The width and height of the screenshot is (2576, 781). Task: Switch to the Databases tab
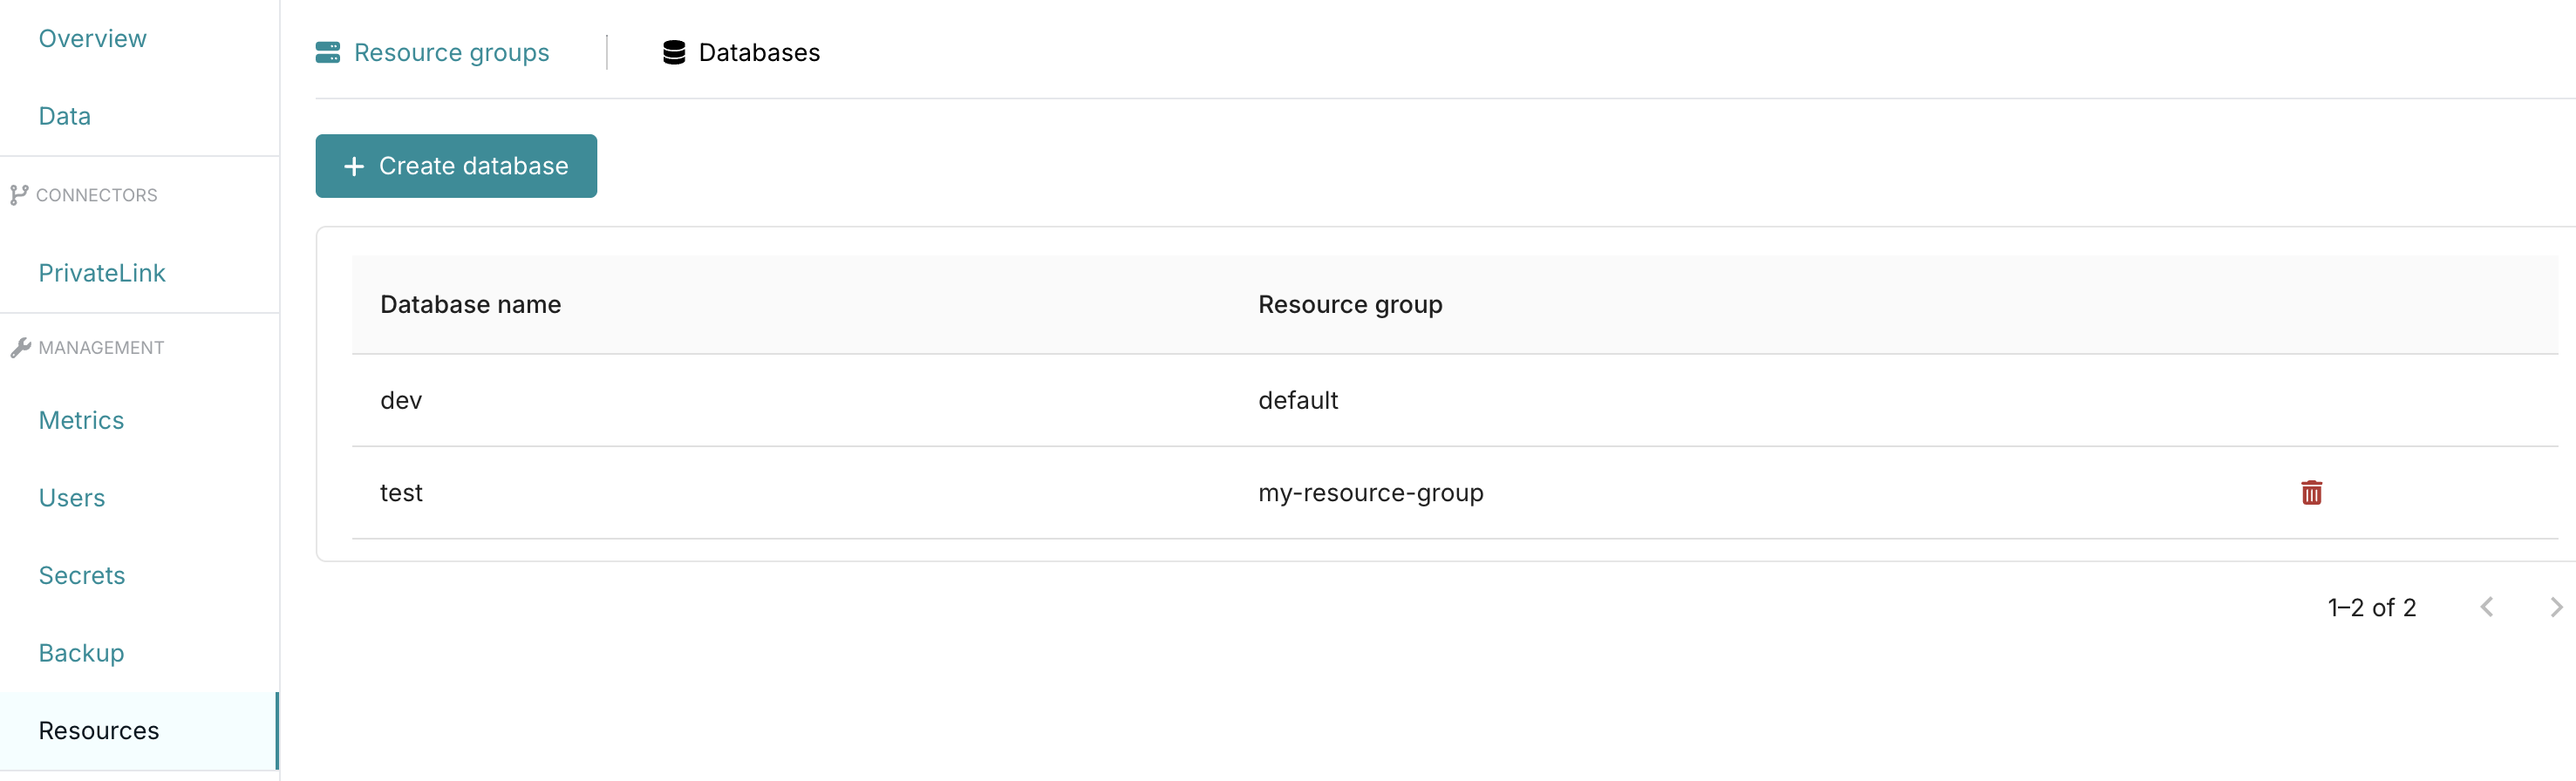741,52
